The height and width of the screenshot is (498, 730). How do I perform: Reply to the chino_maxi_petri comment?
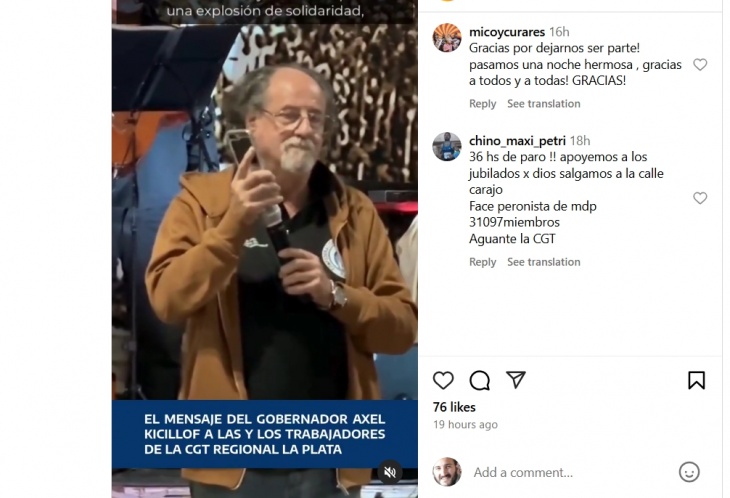(482, 262)
